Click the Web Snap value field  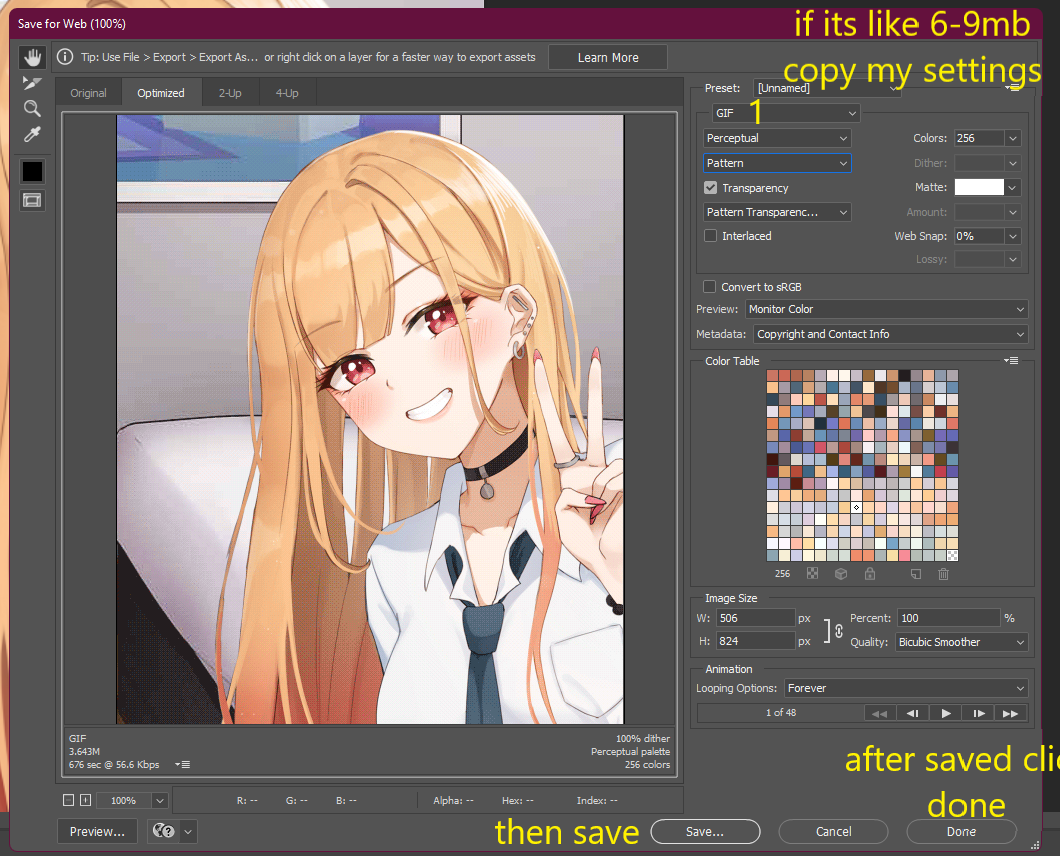pyautogui.click(x=980, y=236)
